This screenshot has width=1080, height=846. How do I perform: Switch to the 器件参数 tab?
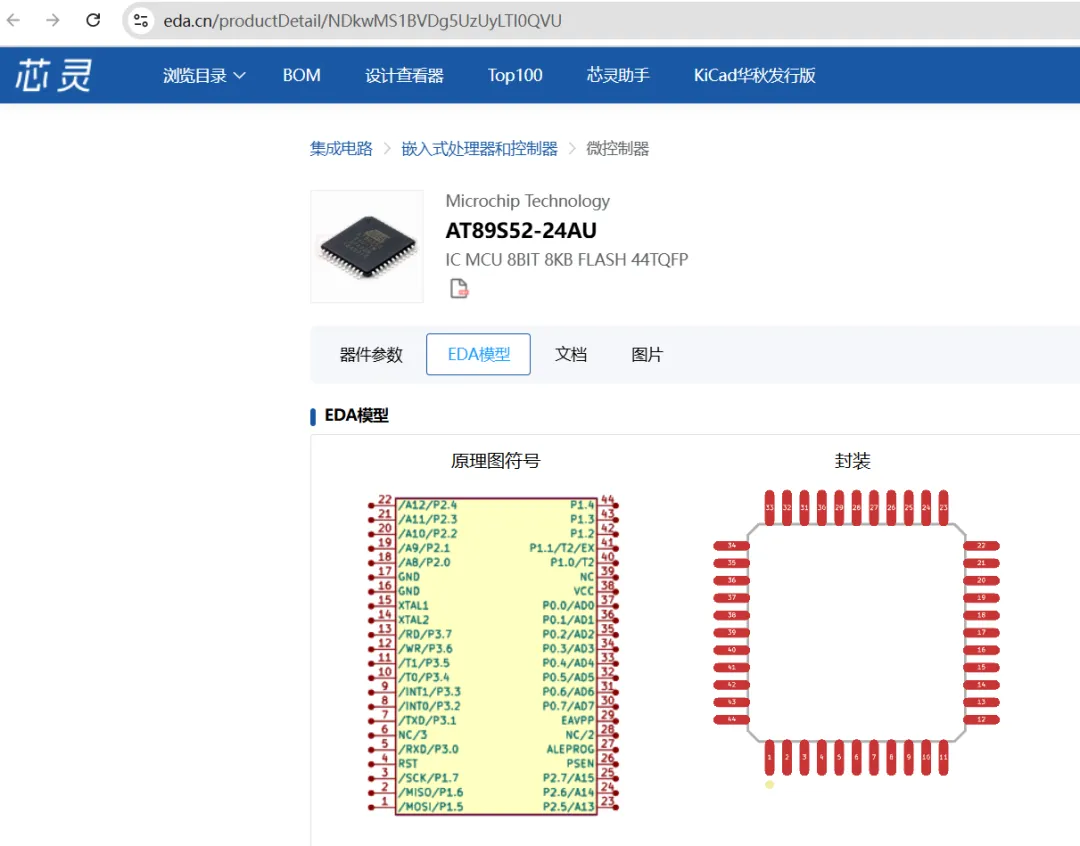[371, 354]
